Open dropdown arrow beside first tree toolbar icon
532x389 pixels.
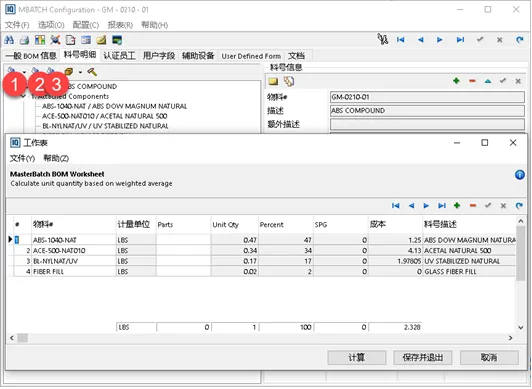tap(24, 72)
